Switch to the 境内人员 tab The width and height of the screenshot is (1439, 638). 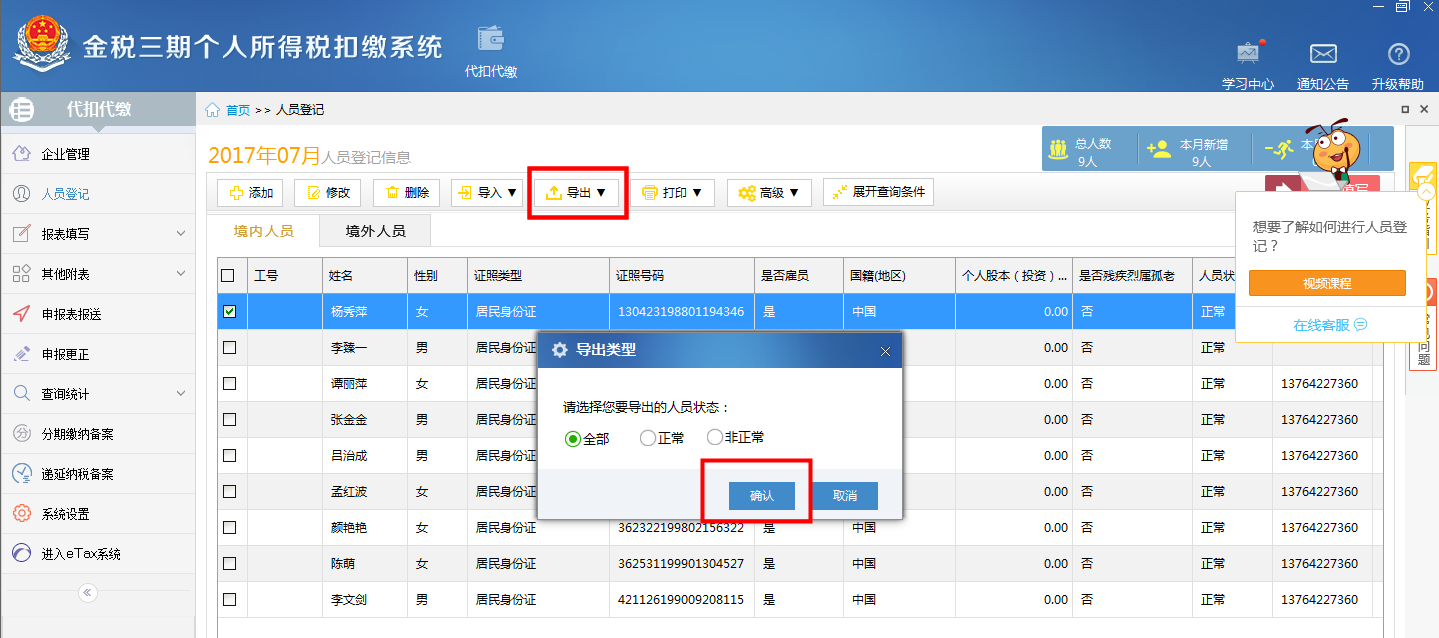(x=263, y=231)
